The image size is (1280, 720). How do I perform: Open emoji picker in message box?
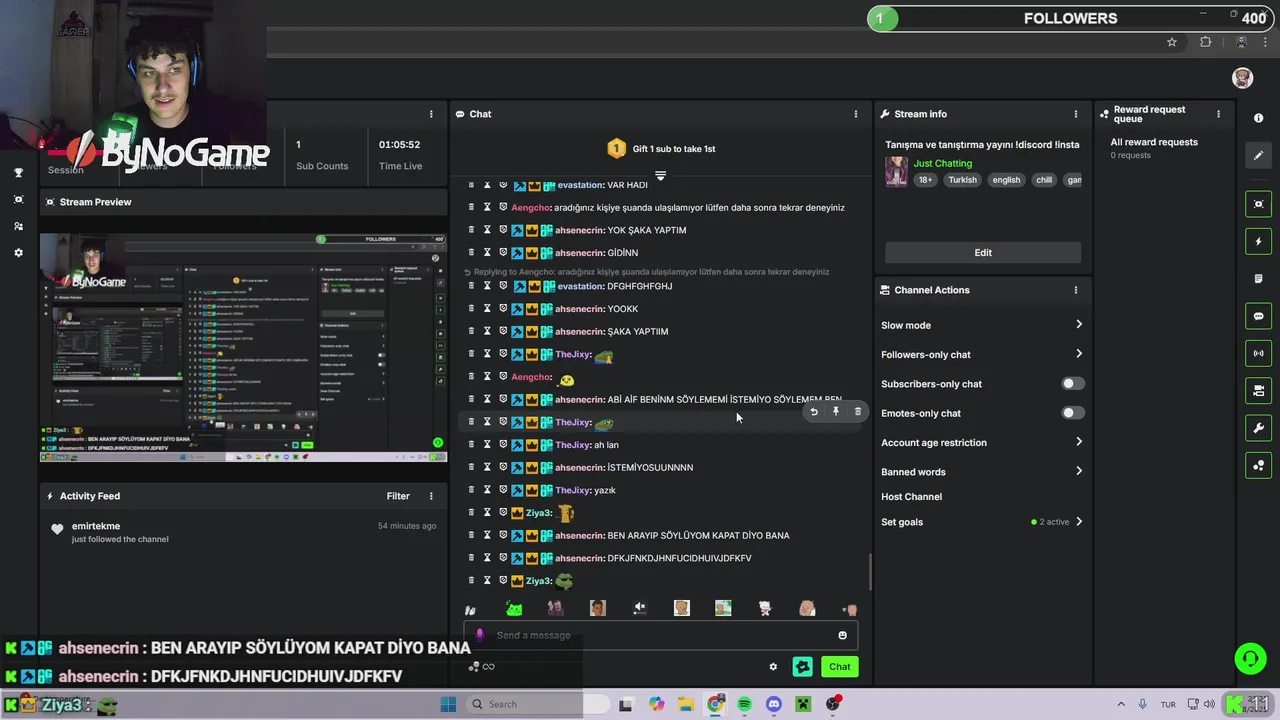(x=842, y=635)
